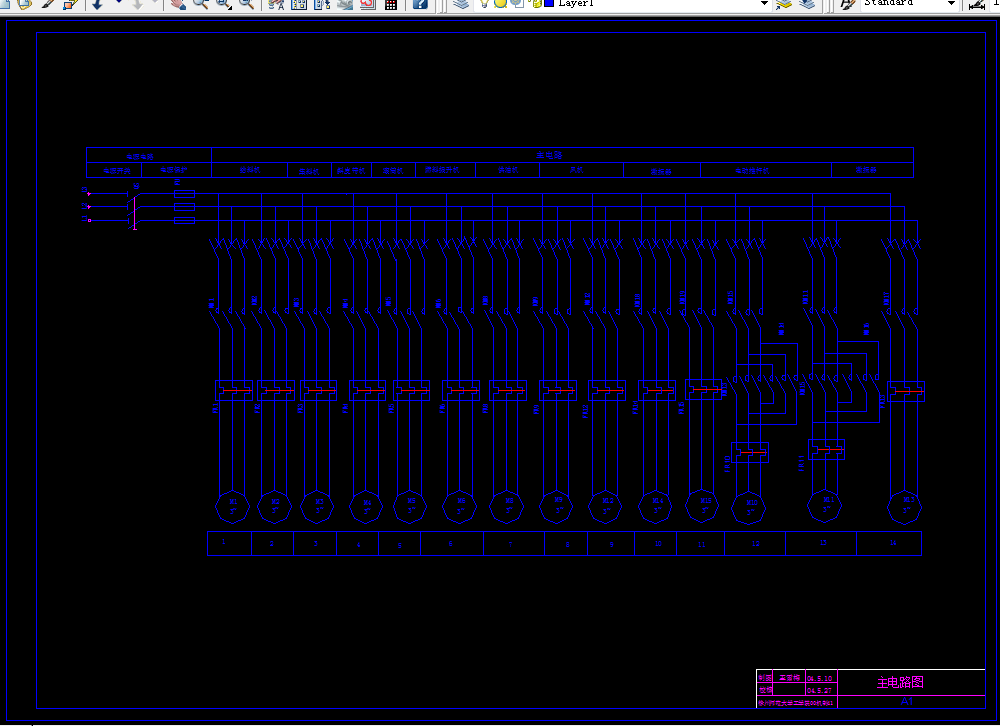Click the blue Layer1 color swatch

point(549,3)
